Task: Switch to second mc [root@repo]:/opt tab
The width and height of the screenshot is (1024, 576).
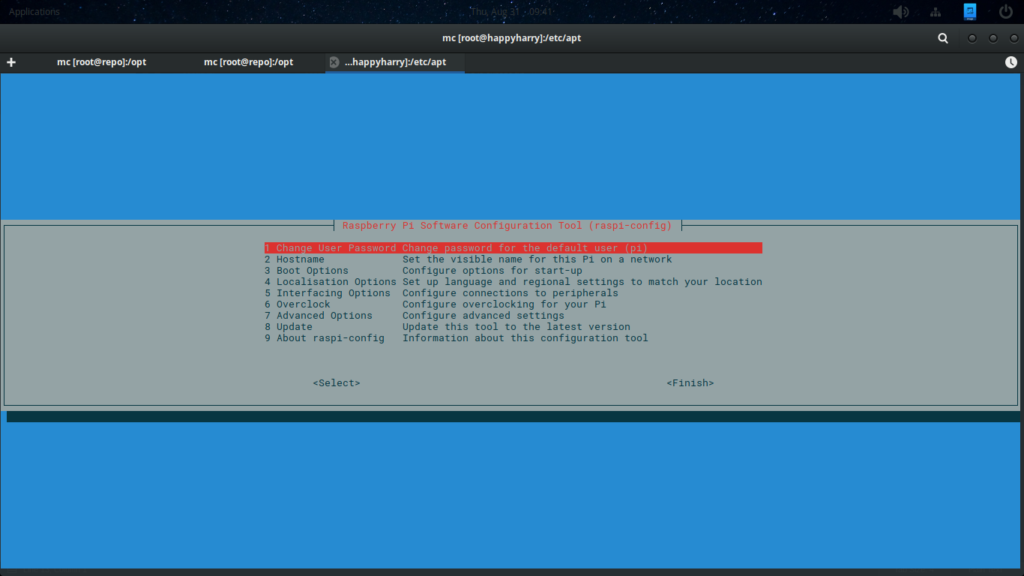Action: pos(248,62)
